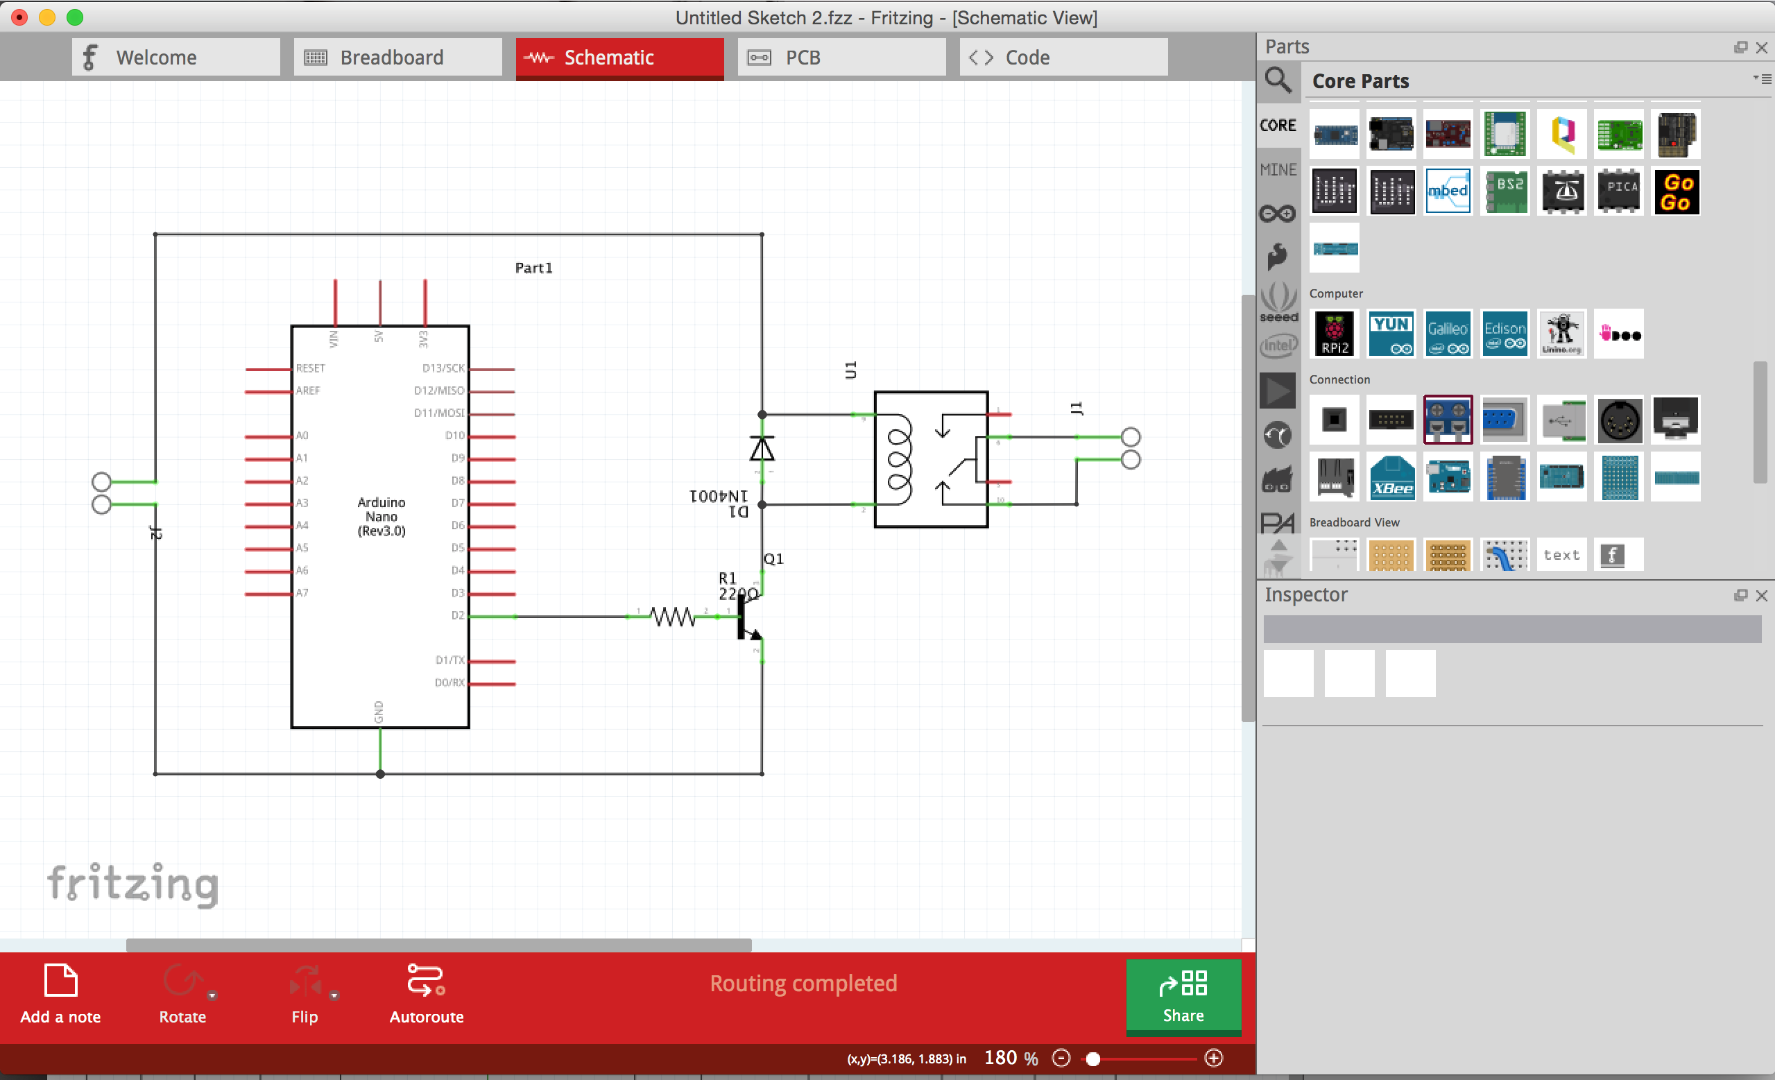Pick the Fritzing logo part
The width and height of the screenshot is (1775, 1080).
(1619, 555)
